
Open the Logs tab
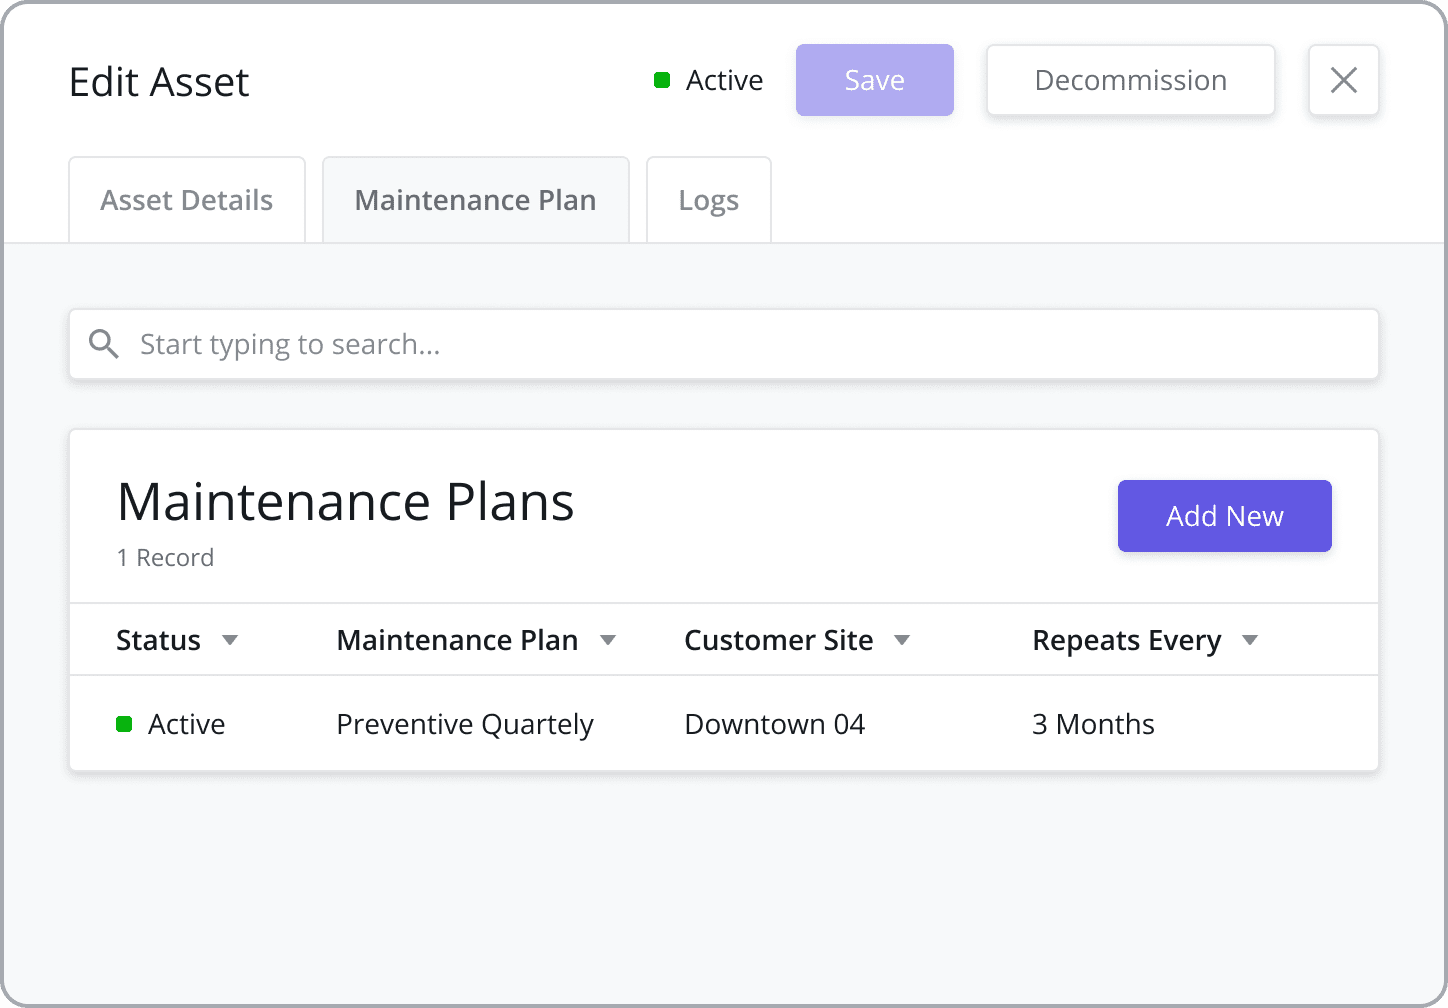tap(709, 200)
